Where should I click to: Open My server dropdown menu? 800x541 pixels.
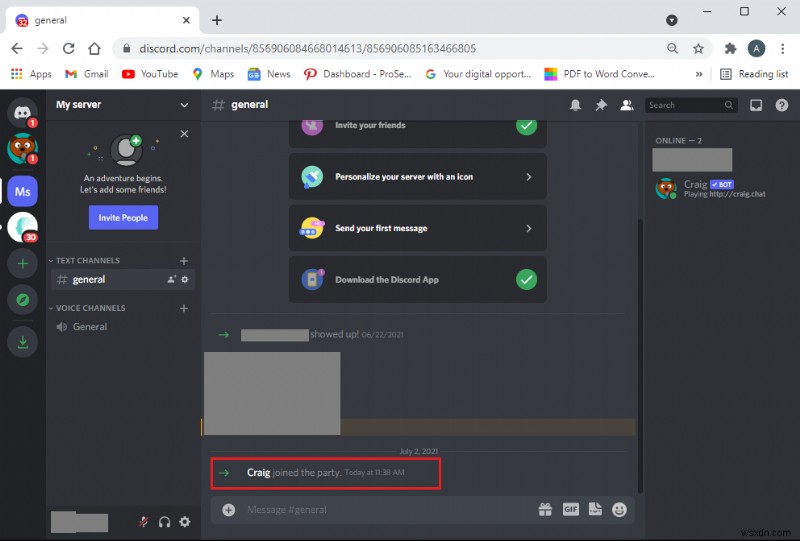pos(122,105)
